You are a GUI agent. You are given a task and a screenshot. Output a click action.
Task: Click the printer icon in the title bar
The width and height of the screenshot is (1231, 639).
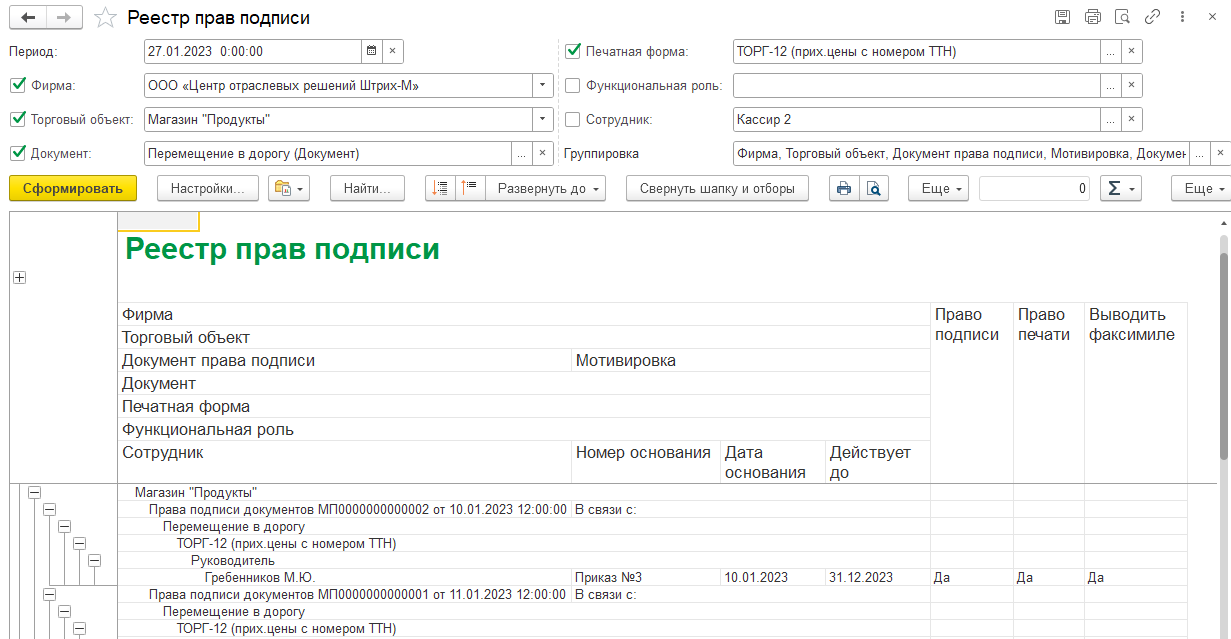coord(1092,17)
